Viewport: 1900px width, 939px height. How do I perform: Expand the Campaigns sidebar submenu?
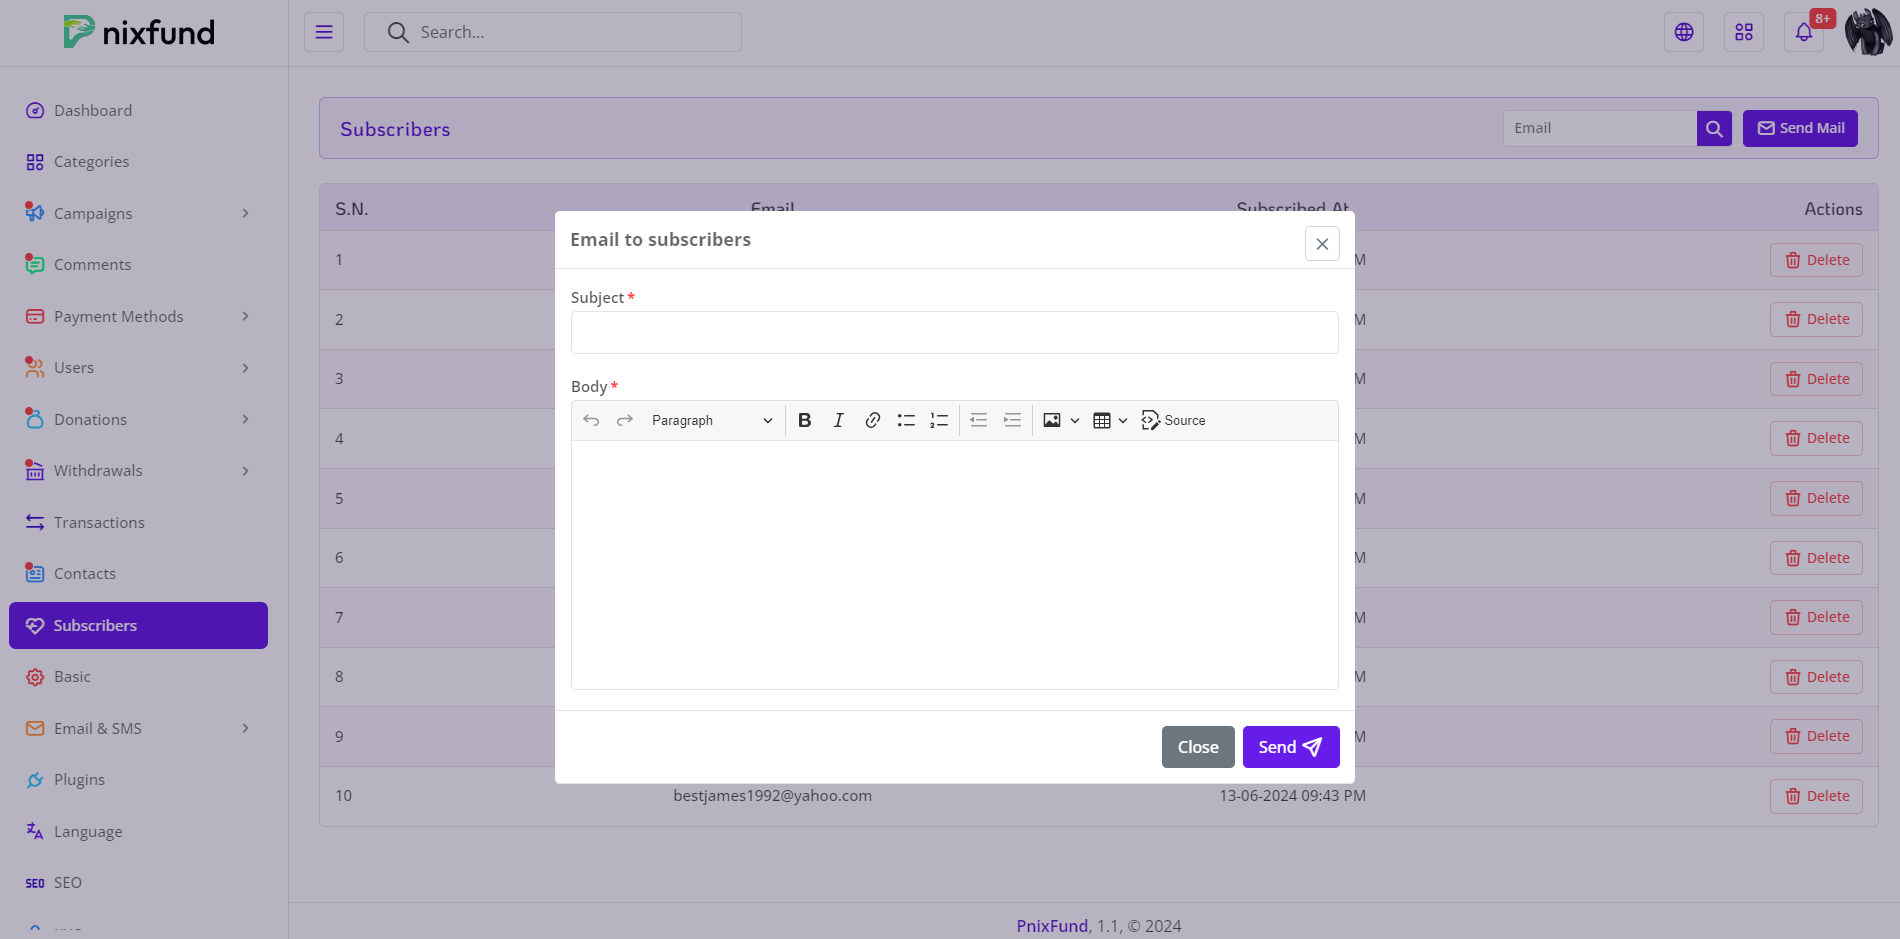pyautogui.click(x=138, y=214)
